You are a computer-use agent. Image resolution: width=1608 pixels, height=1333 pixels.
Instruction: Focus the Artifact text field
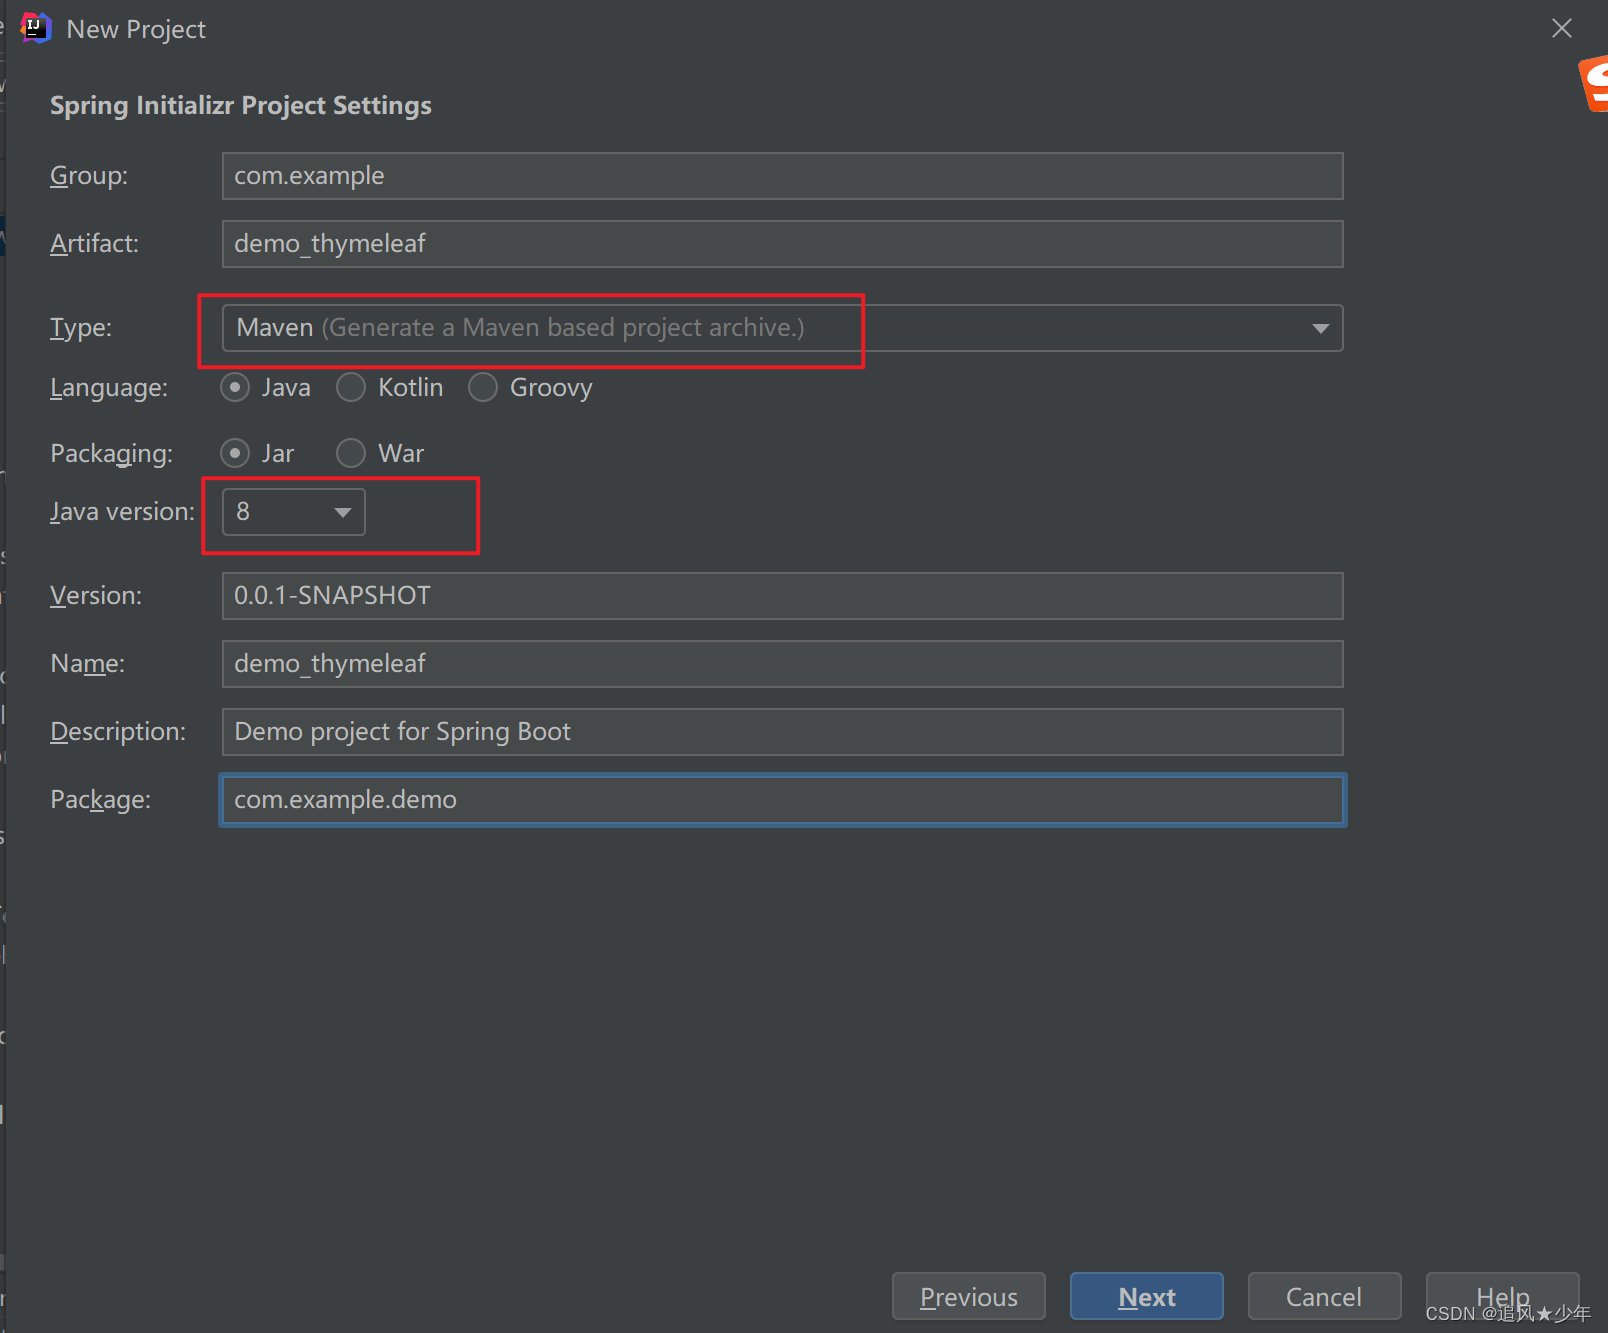[782, 244]
